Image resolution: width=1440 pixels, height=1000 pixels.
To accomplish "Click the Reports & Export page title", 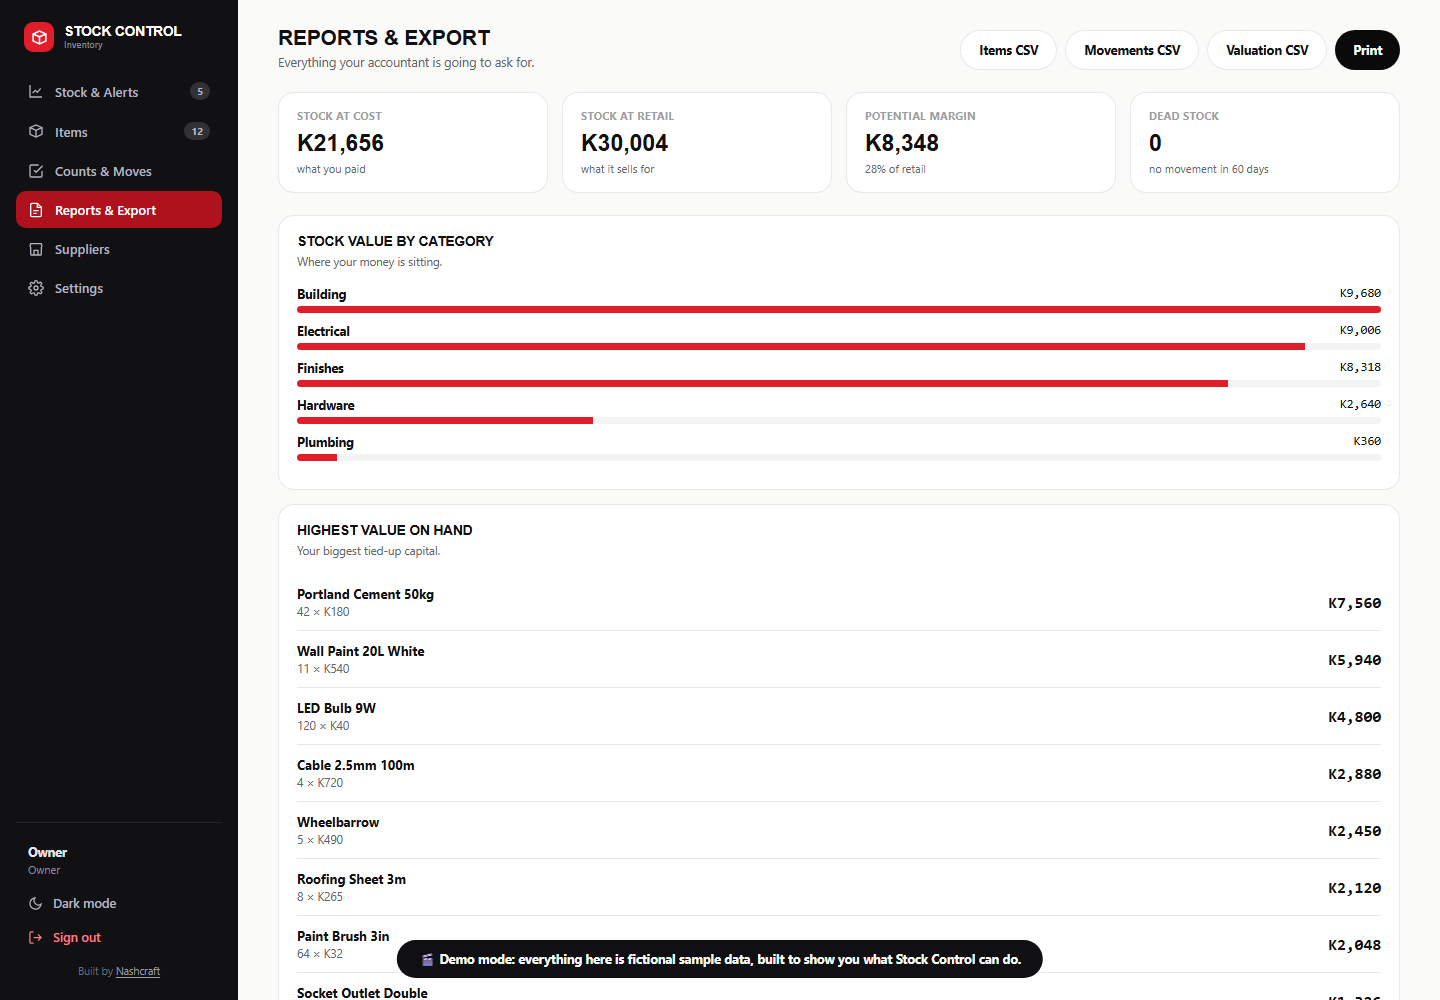I will [x=384, y=38].
